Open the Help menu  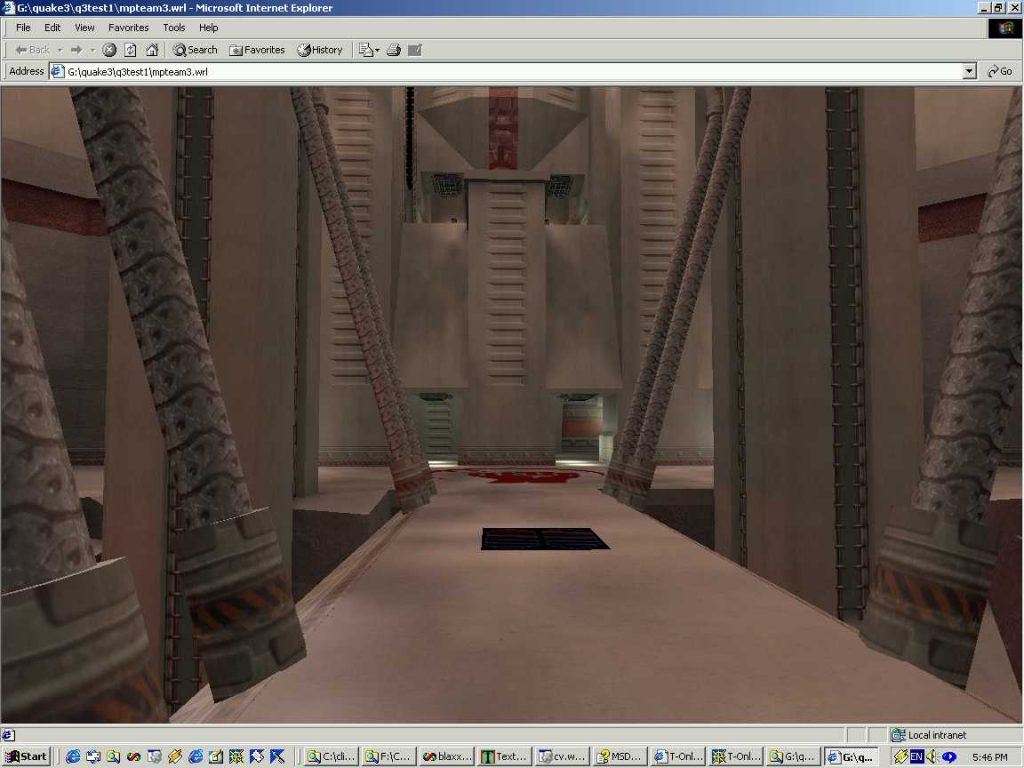click(x=208, y=27)
